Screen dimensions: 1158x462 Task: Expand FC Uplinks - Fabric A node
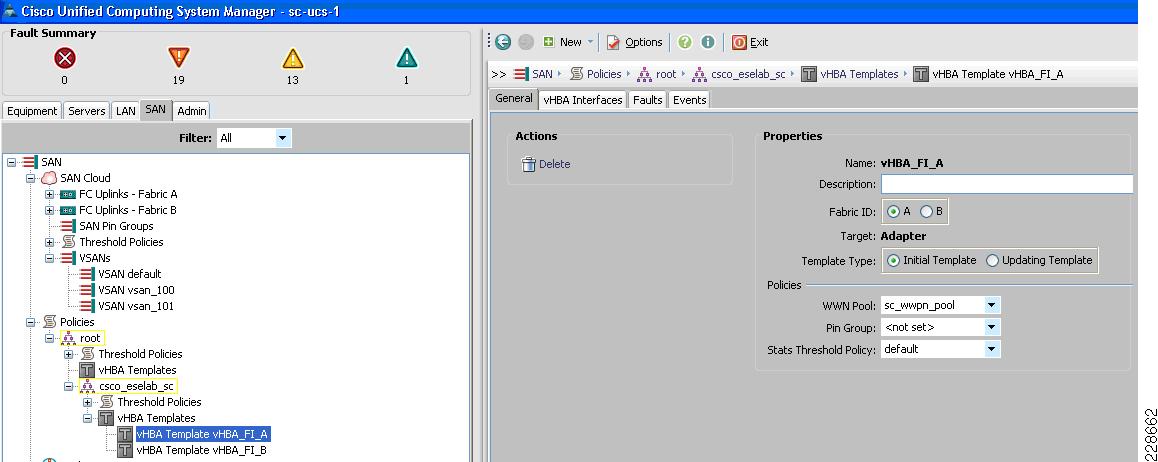point(49,194)
